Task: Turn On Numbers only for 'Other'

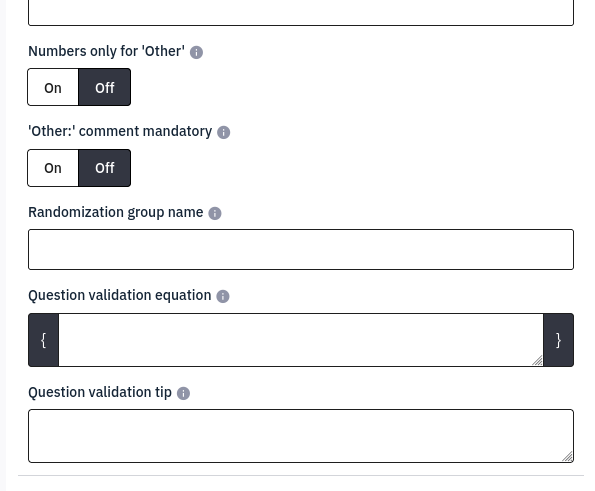Action: coord(53,87)
